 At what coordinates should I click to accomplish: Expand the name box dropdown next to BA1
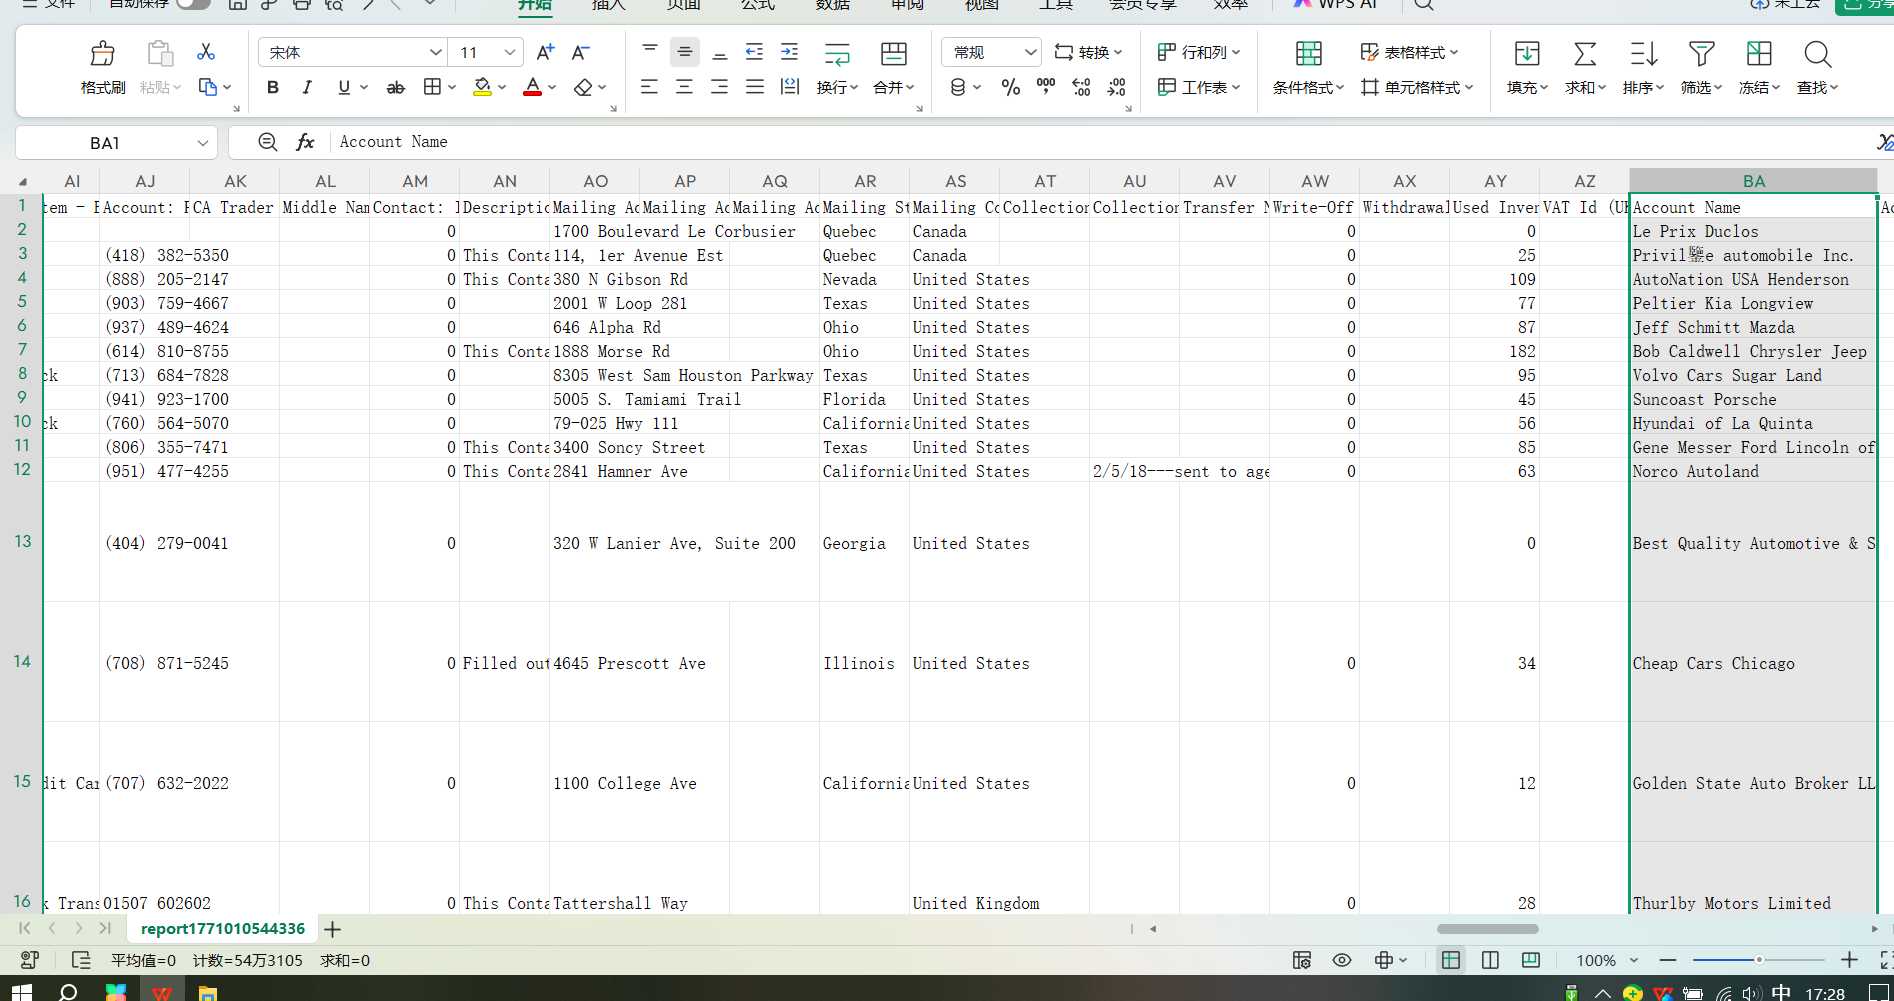coord(203,143)
